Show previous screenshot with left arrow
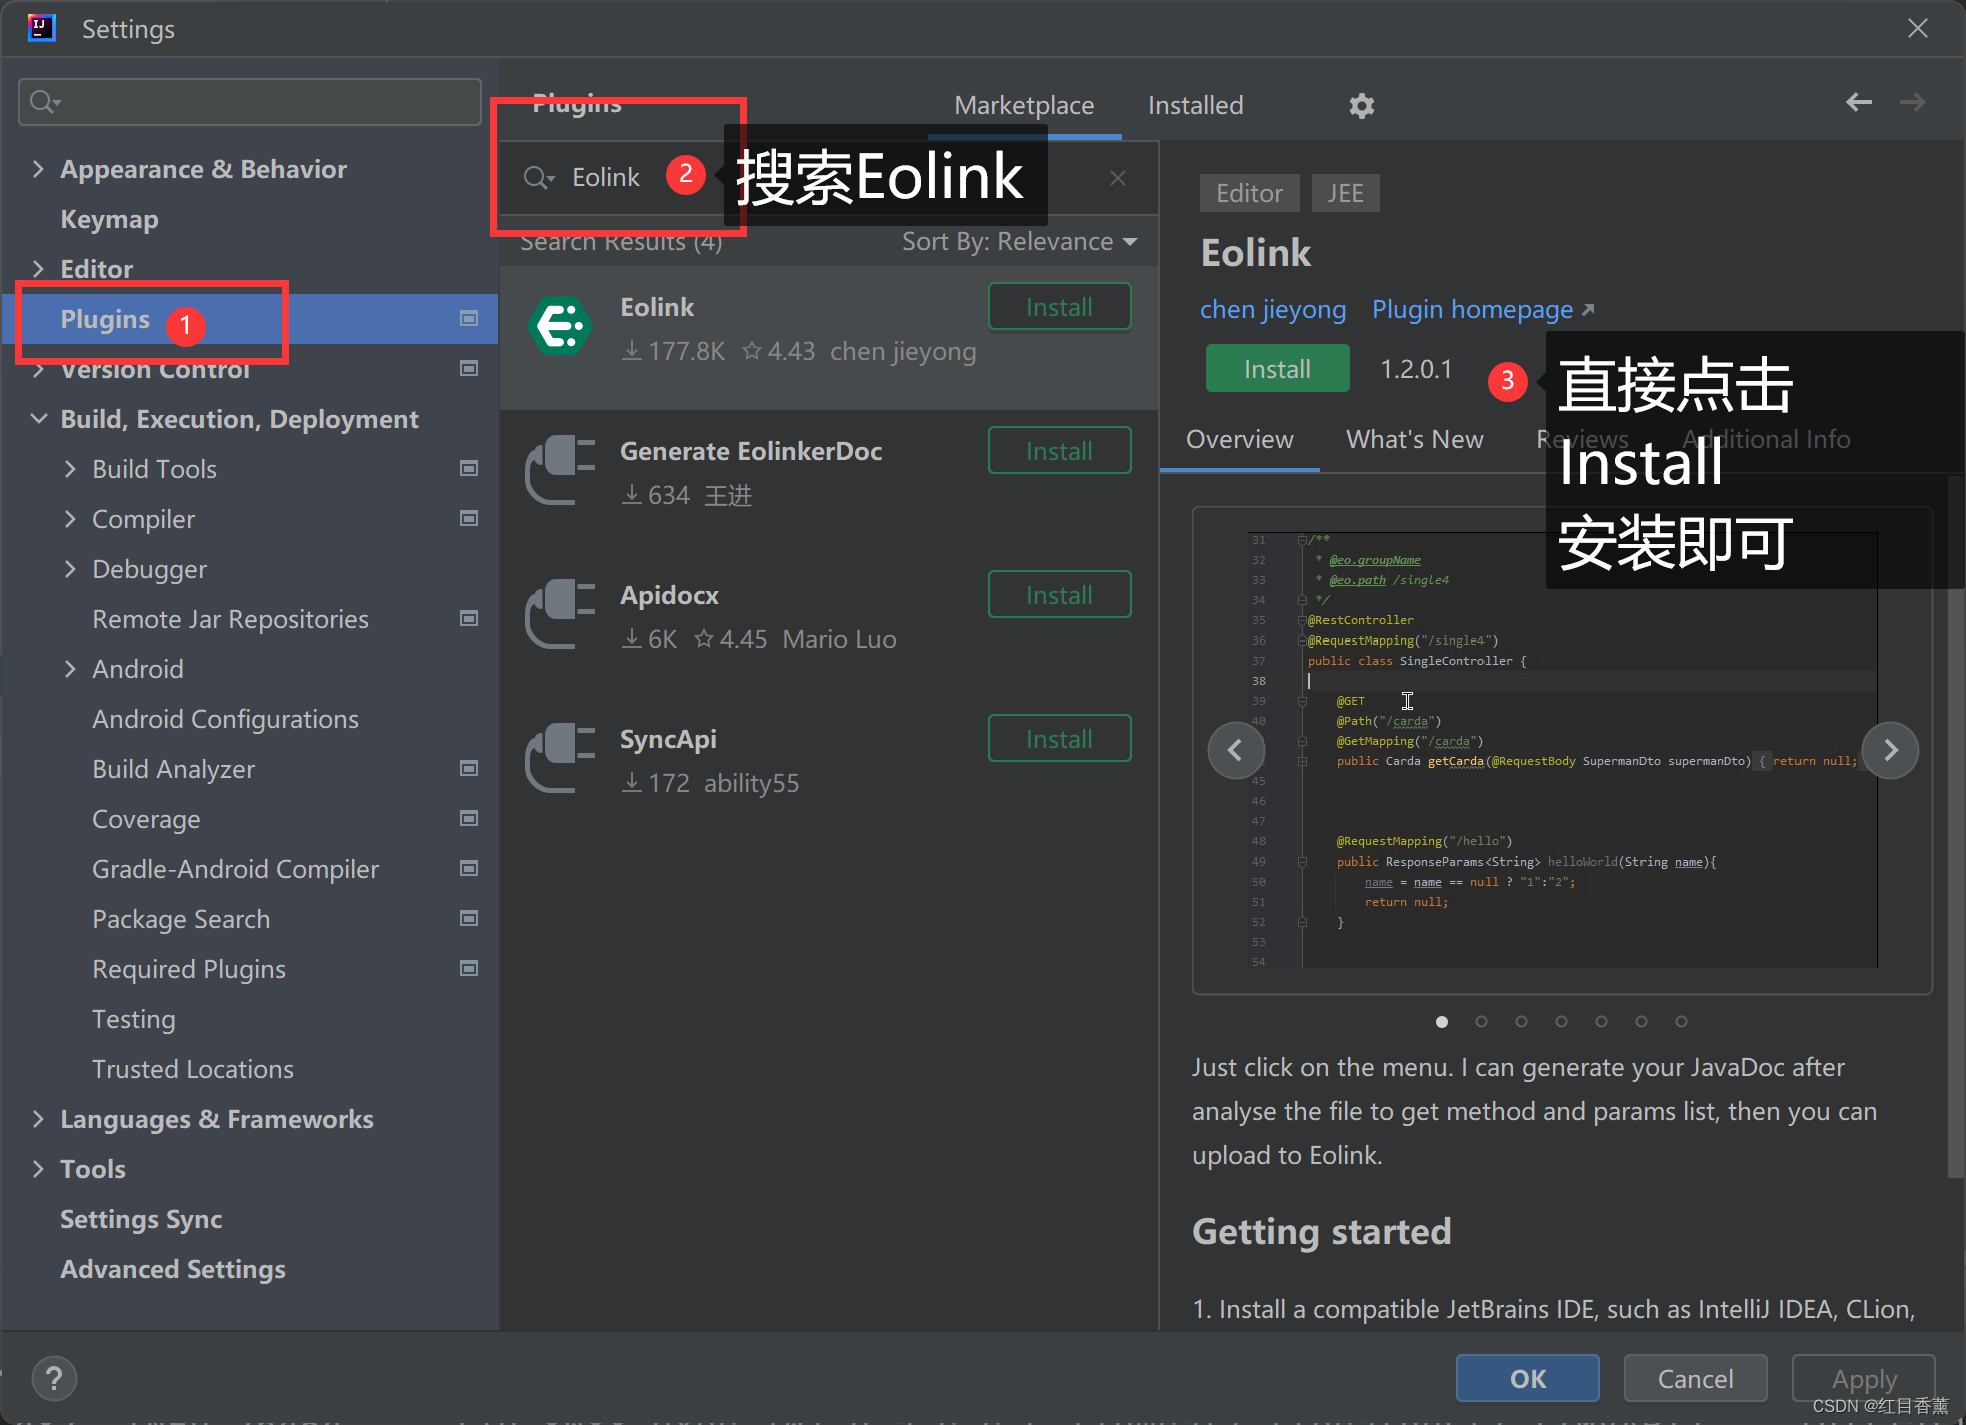1966x1425 pixels. pyautogui.click(x=1235, y=750)
